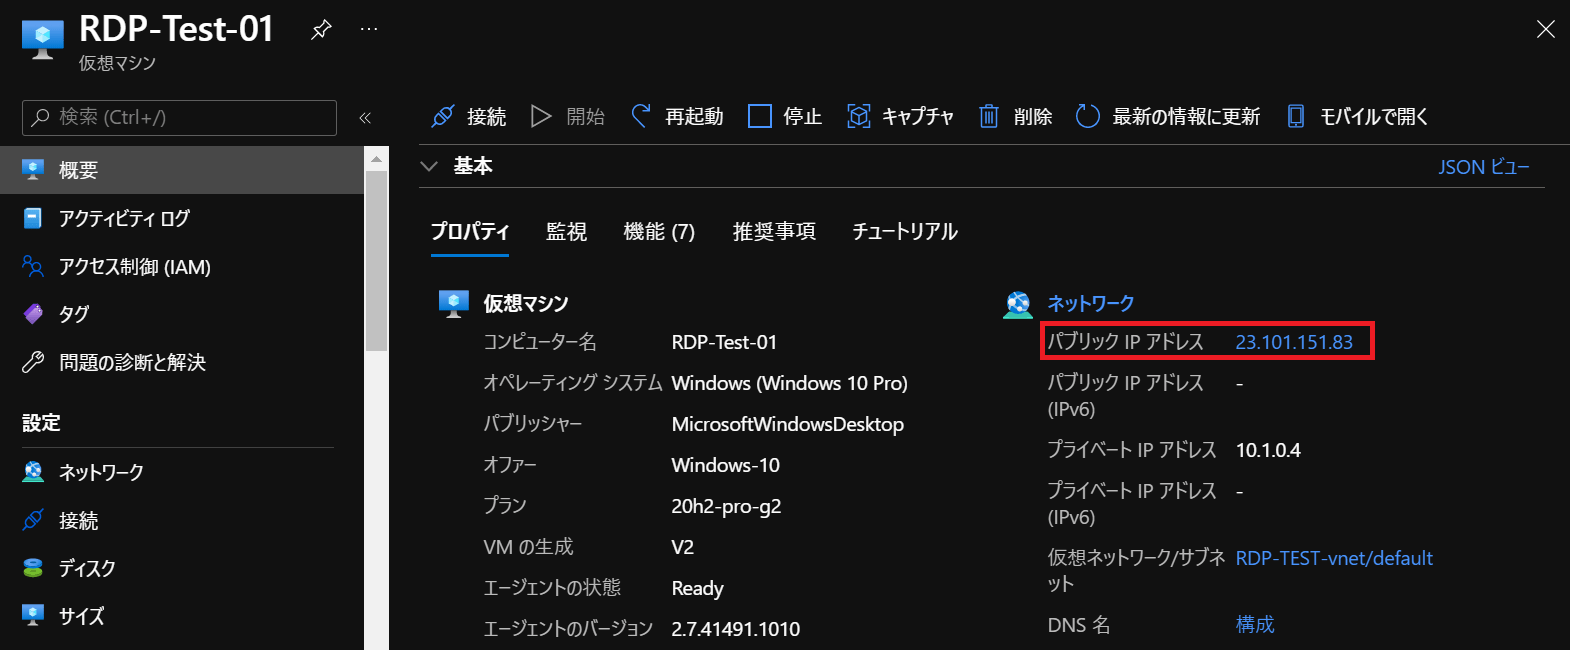
Task: Click the 構成 link for DNS 名
Action: 1255,625
